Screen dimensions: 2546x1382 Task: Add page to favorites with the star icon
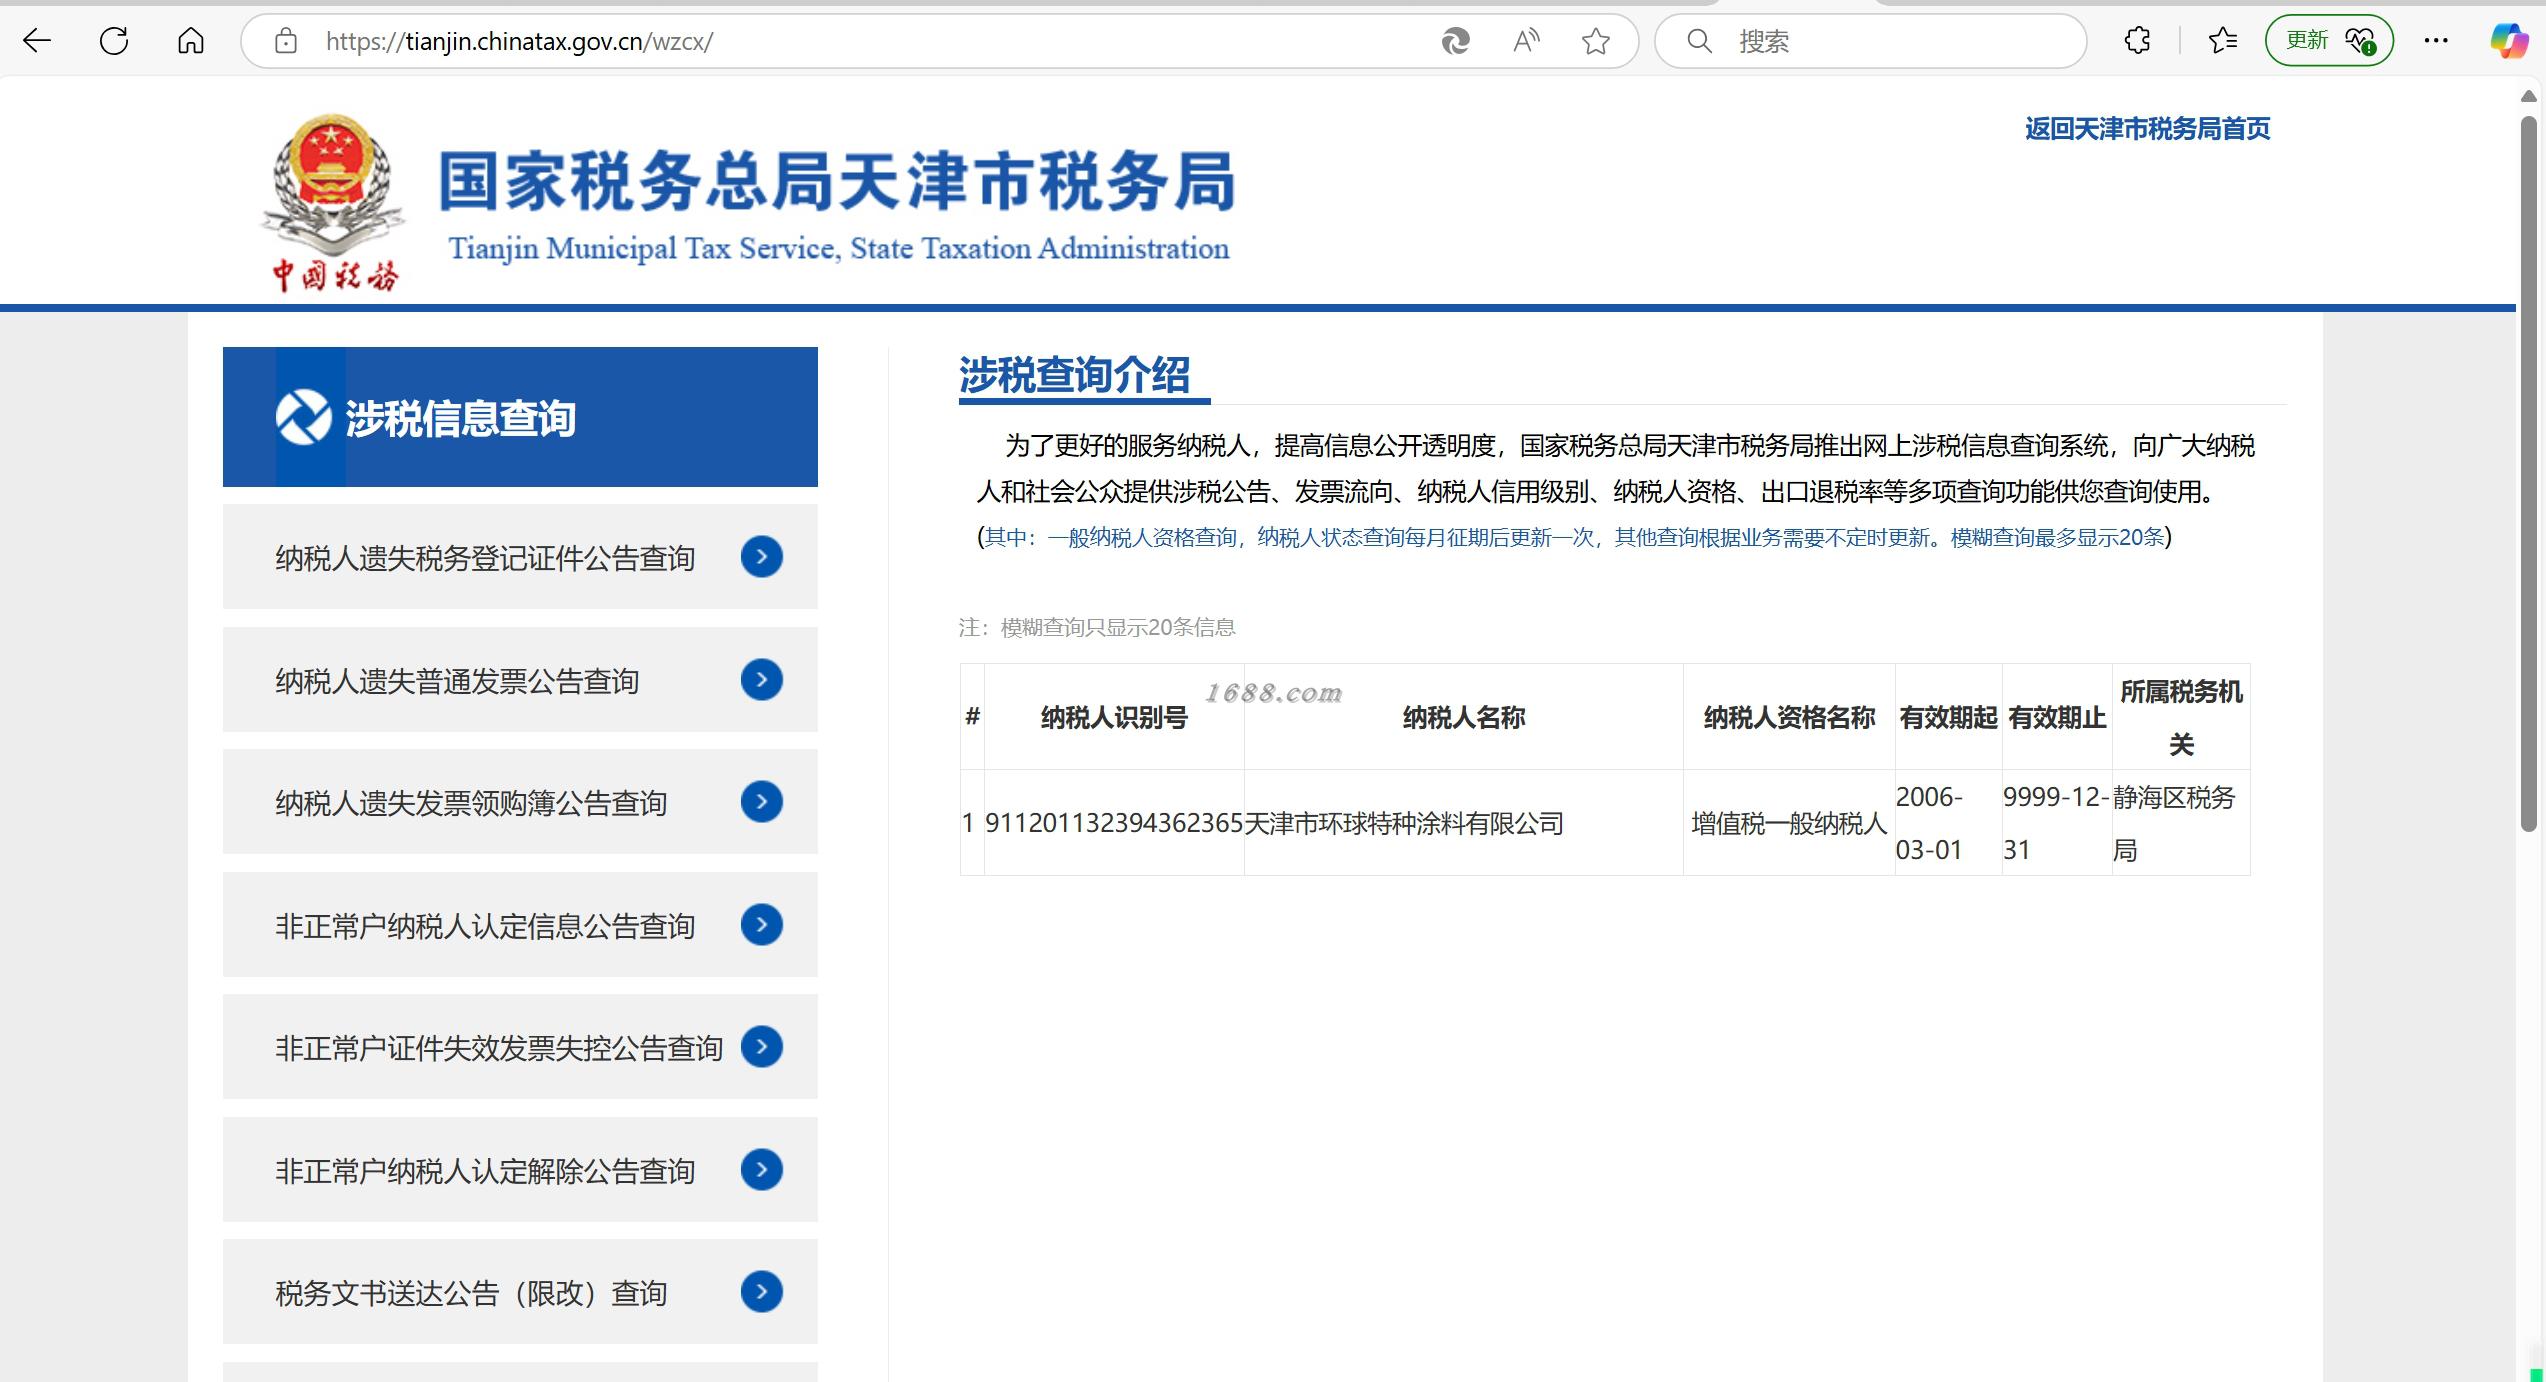click(1596, 41)
